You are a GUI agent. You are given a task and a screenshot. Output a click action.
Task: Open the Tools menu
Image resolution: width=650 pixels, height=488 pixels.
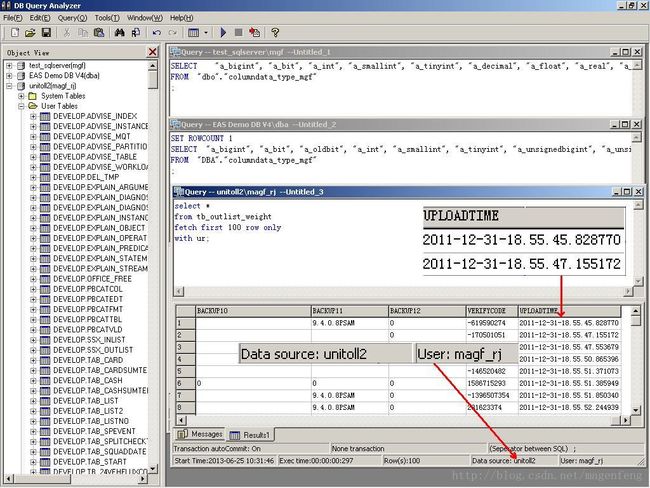click(107, 18)
